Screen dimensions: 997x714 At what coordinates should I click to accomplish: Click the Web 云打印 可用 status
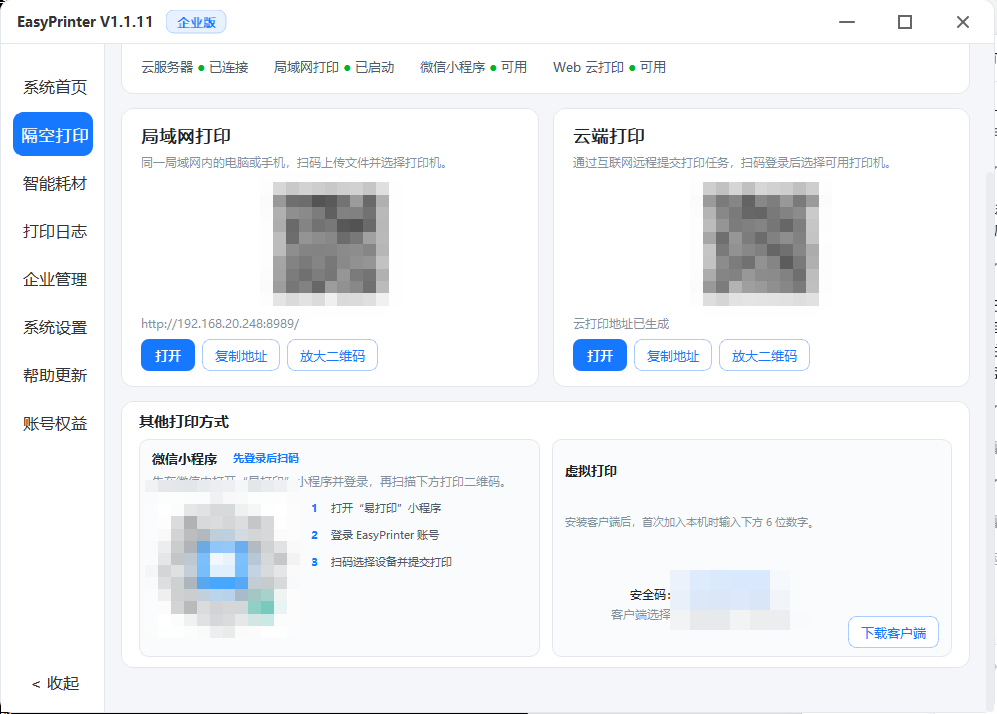pyautogui.click(x=609, y=67)
